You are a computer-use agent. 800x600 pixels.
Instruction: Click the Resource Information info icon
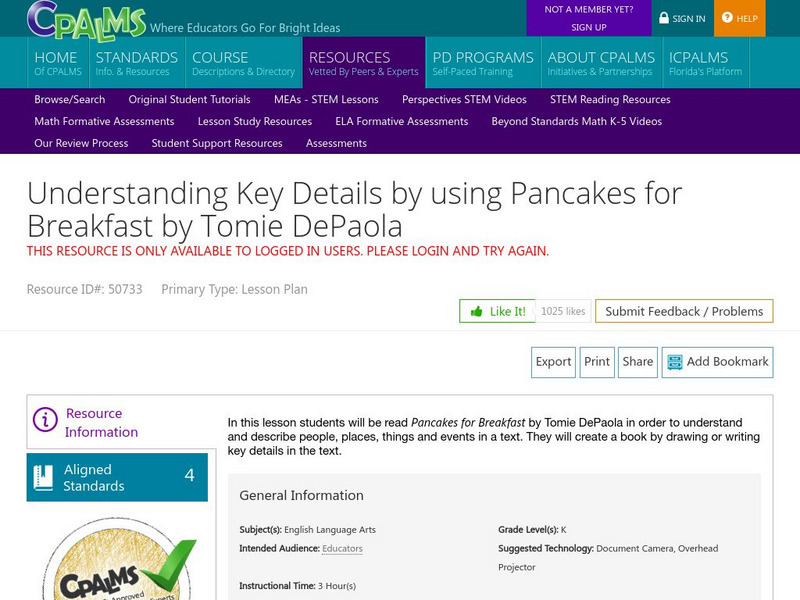(x=45, y=420)
